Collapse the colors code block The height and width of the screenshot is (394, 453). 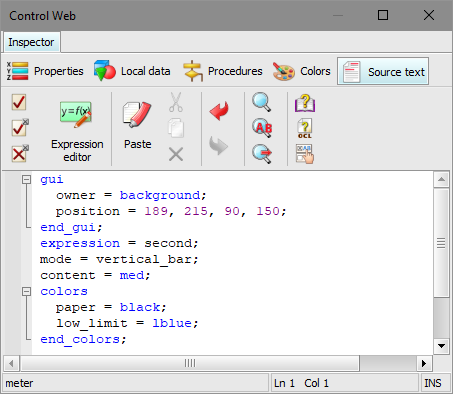click(x=26, y=292)
